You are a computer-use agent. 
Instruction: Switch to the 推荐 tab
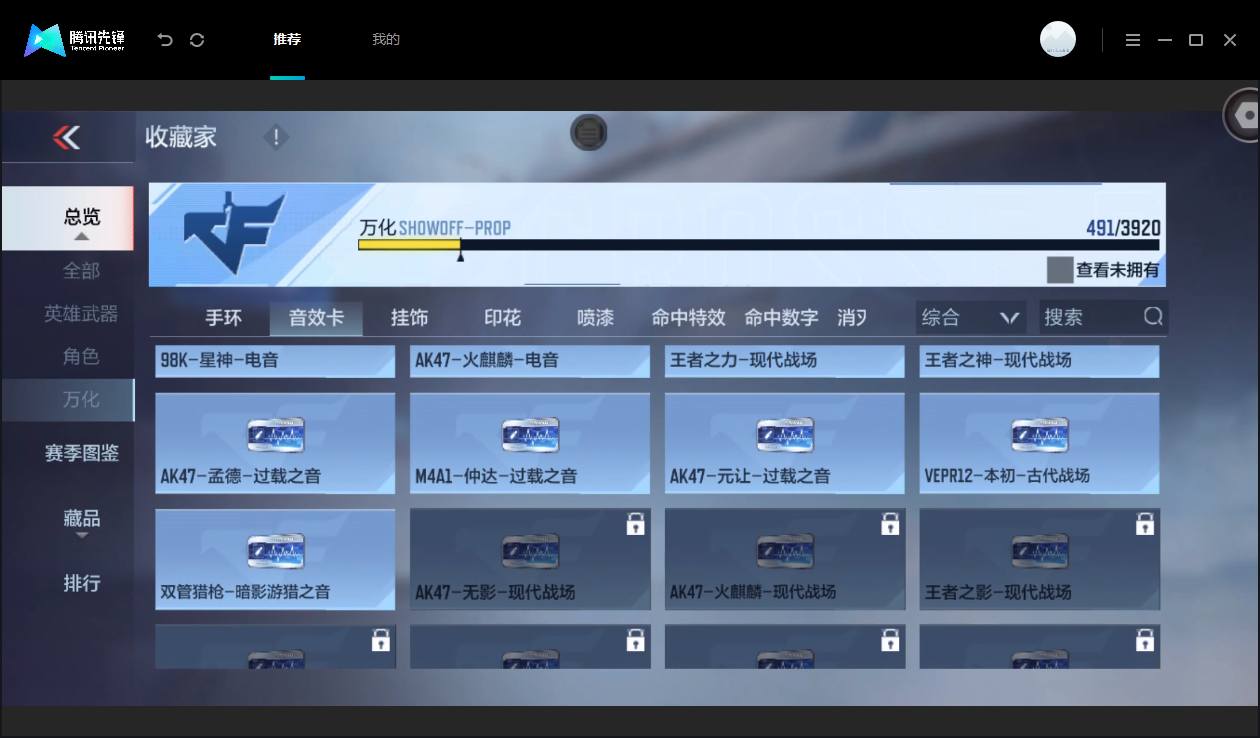(x=287, y=40)
